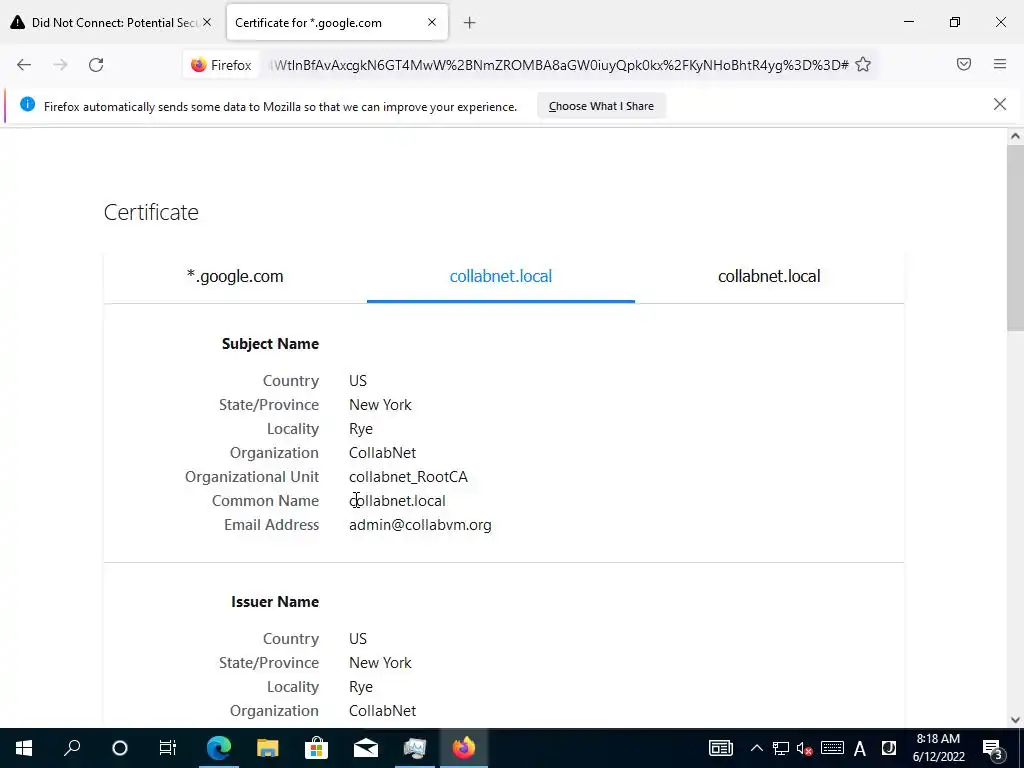Select the middle collabnet.local certificate tab
Screen dimensions: 1024x768
pos(501,276)
